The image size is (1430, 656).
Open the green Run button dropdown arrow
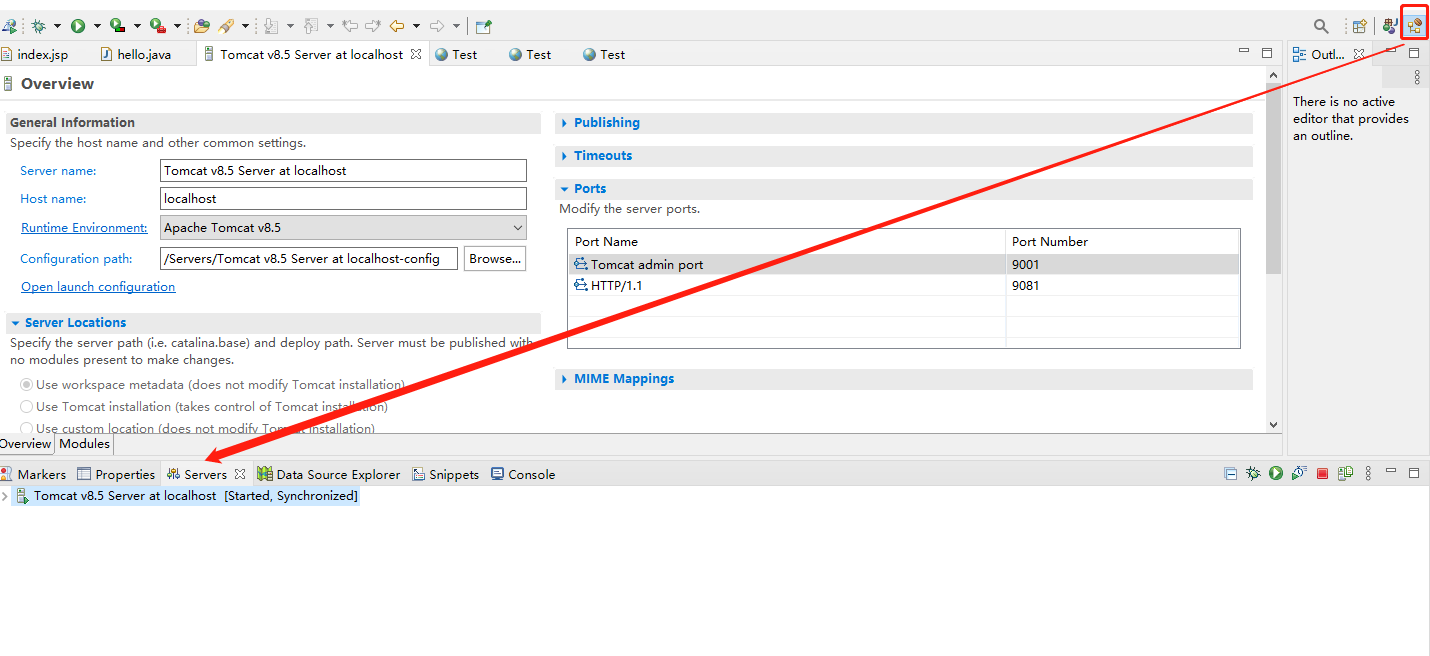[97, 26]
